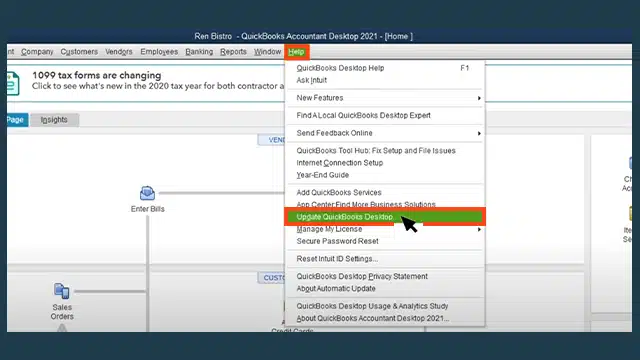Click the Vendors section label
The width and height of the screenshot is (640, 360).
click(272, 140)
